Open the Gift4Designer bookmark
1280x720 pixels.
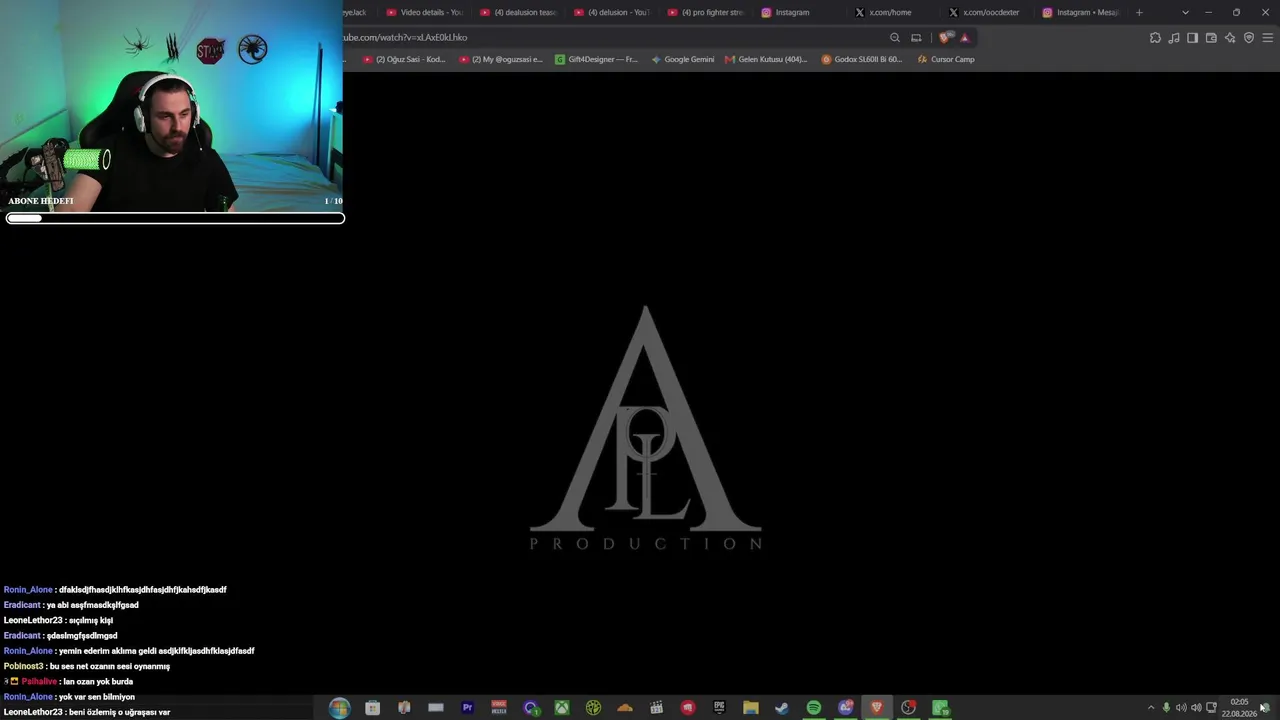coord(596,59)
